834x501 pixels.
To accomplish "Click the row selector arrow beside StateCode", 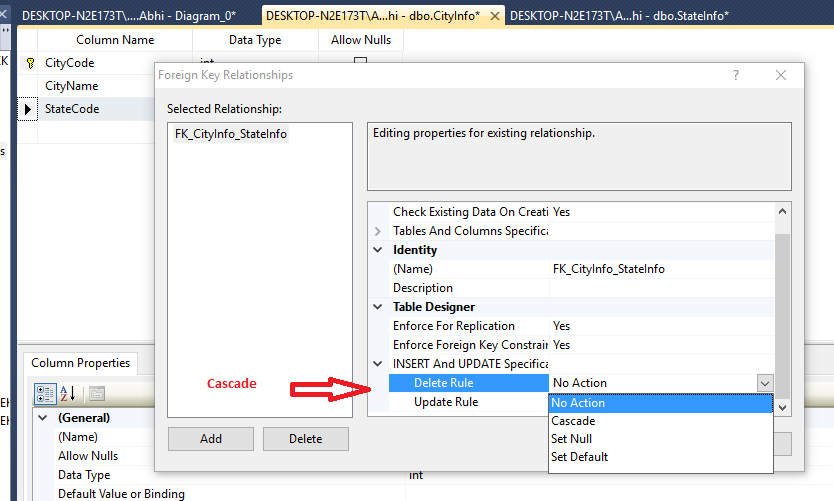I will click(28, 109).
